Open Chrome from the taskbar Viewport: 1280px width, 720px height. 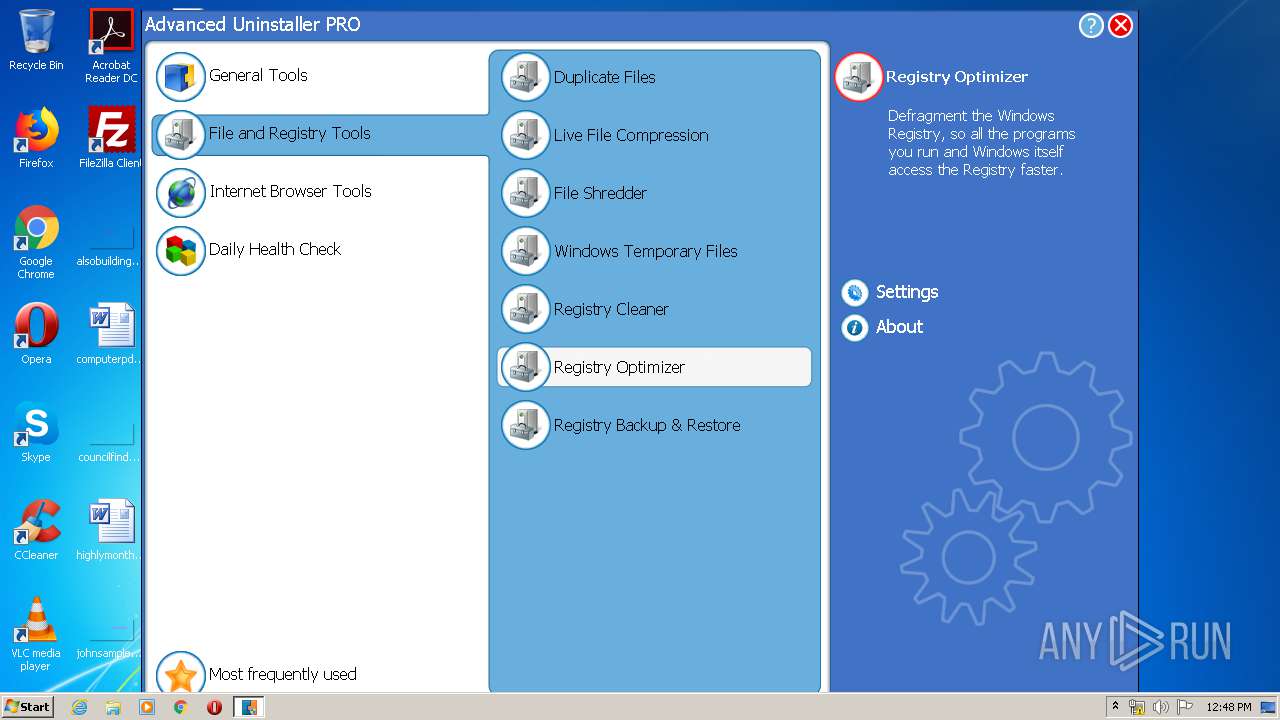(181, 707)
